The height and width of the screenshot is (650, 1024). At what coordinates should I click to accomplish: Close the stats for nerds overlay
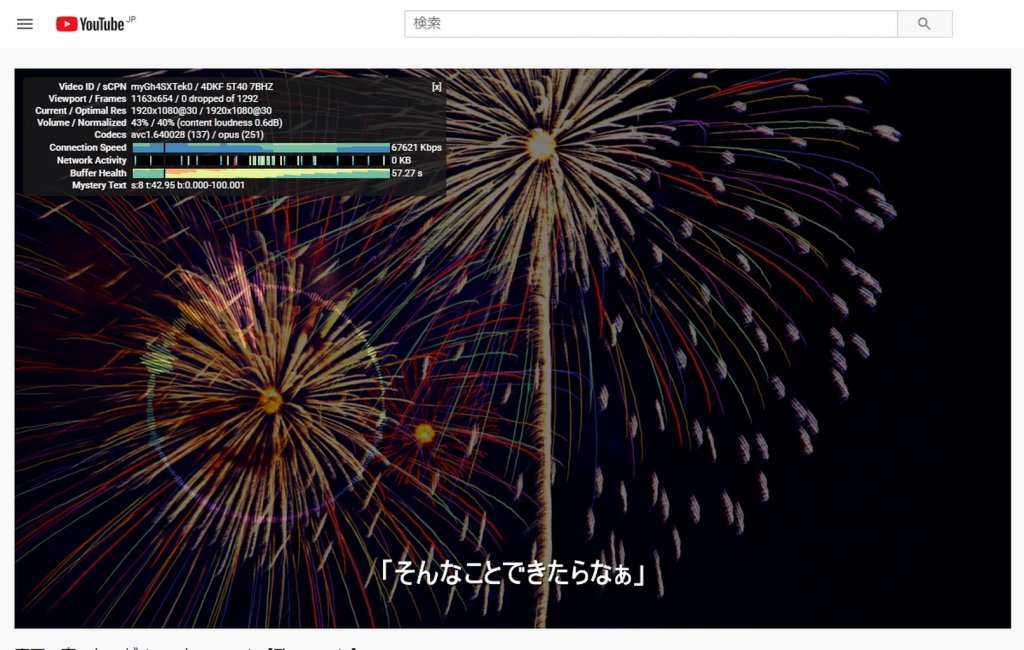436,87
